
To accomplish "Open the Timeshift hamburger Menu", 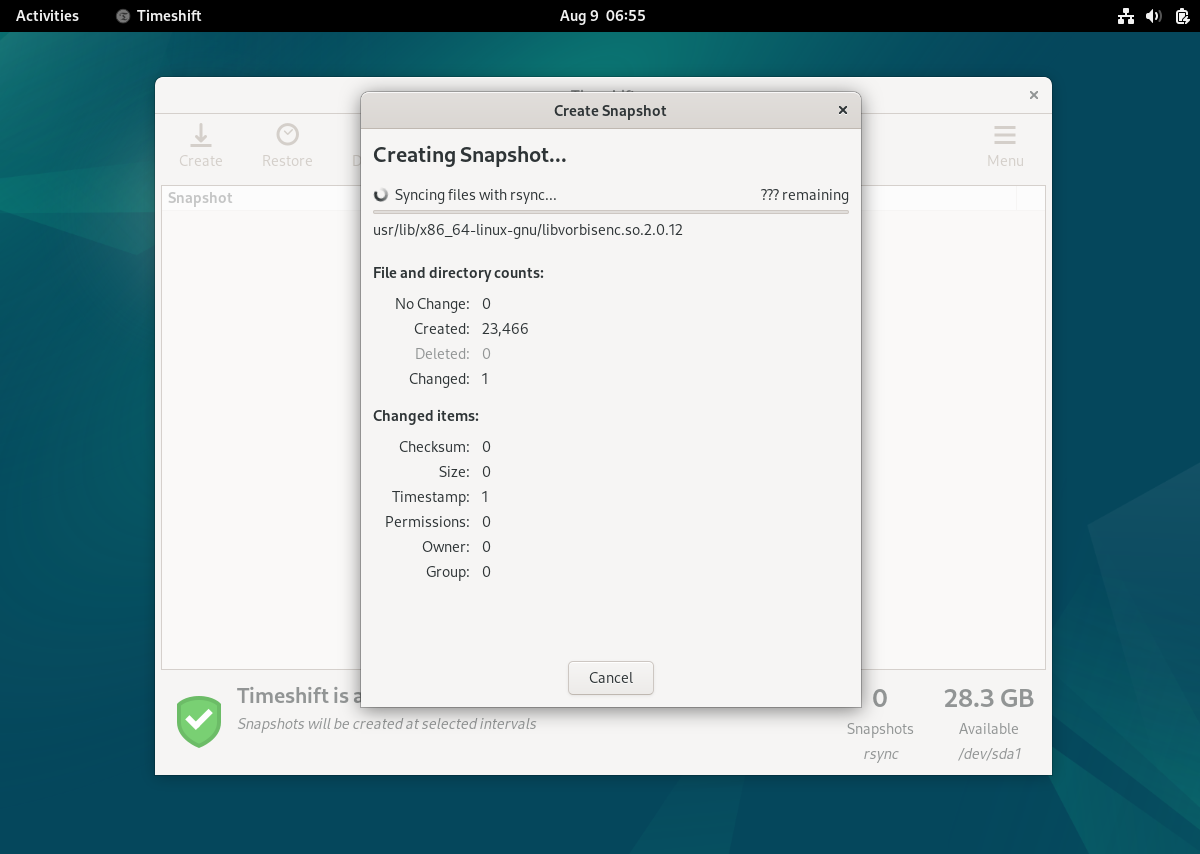I will click(1005, 145).
